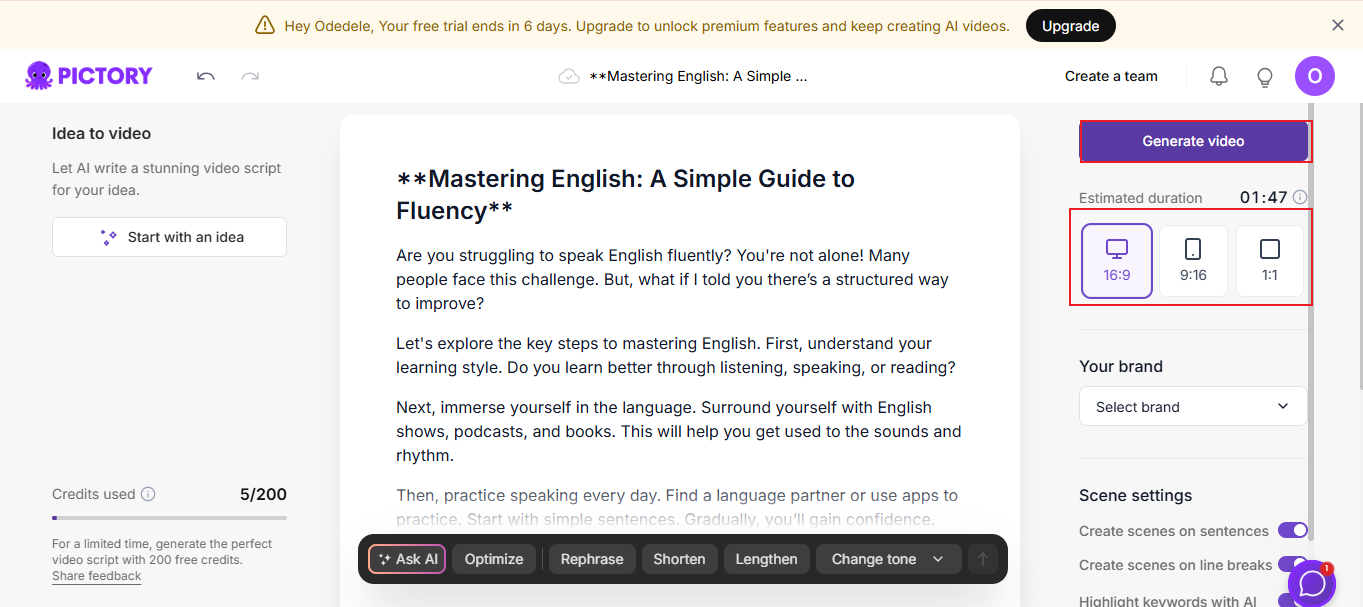Toggle Create scenes on sentences
Screen dimensions: 1363x607
(x=1292, y=531)
